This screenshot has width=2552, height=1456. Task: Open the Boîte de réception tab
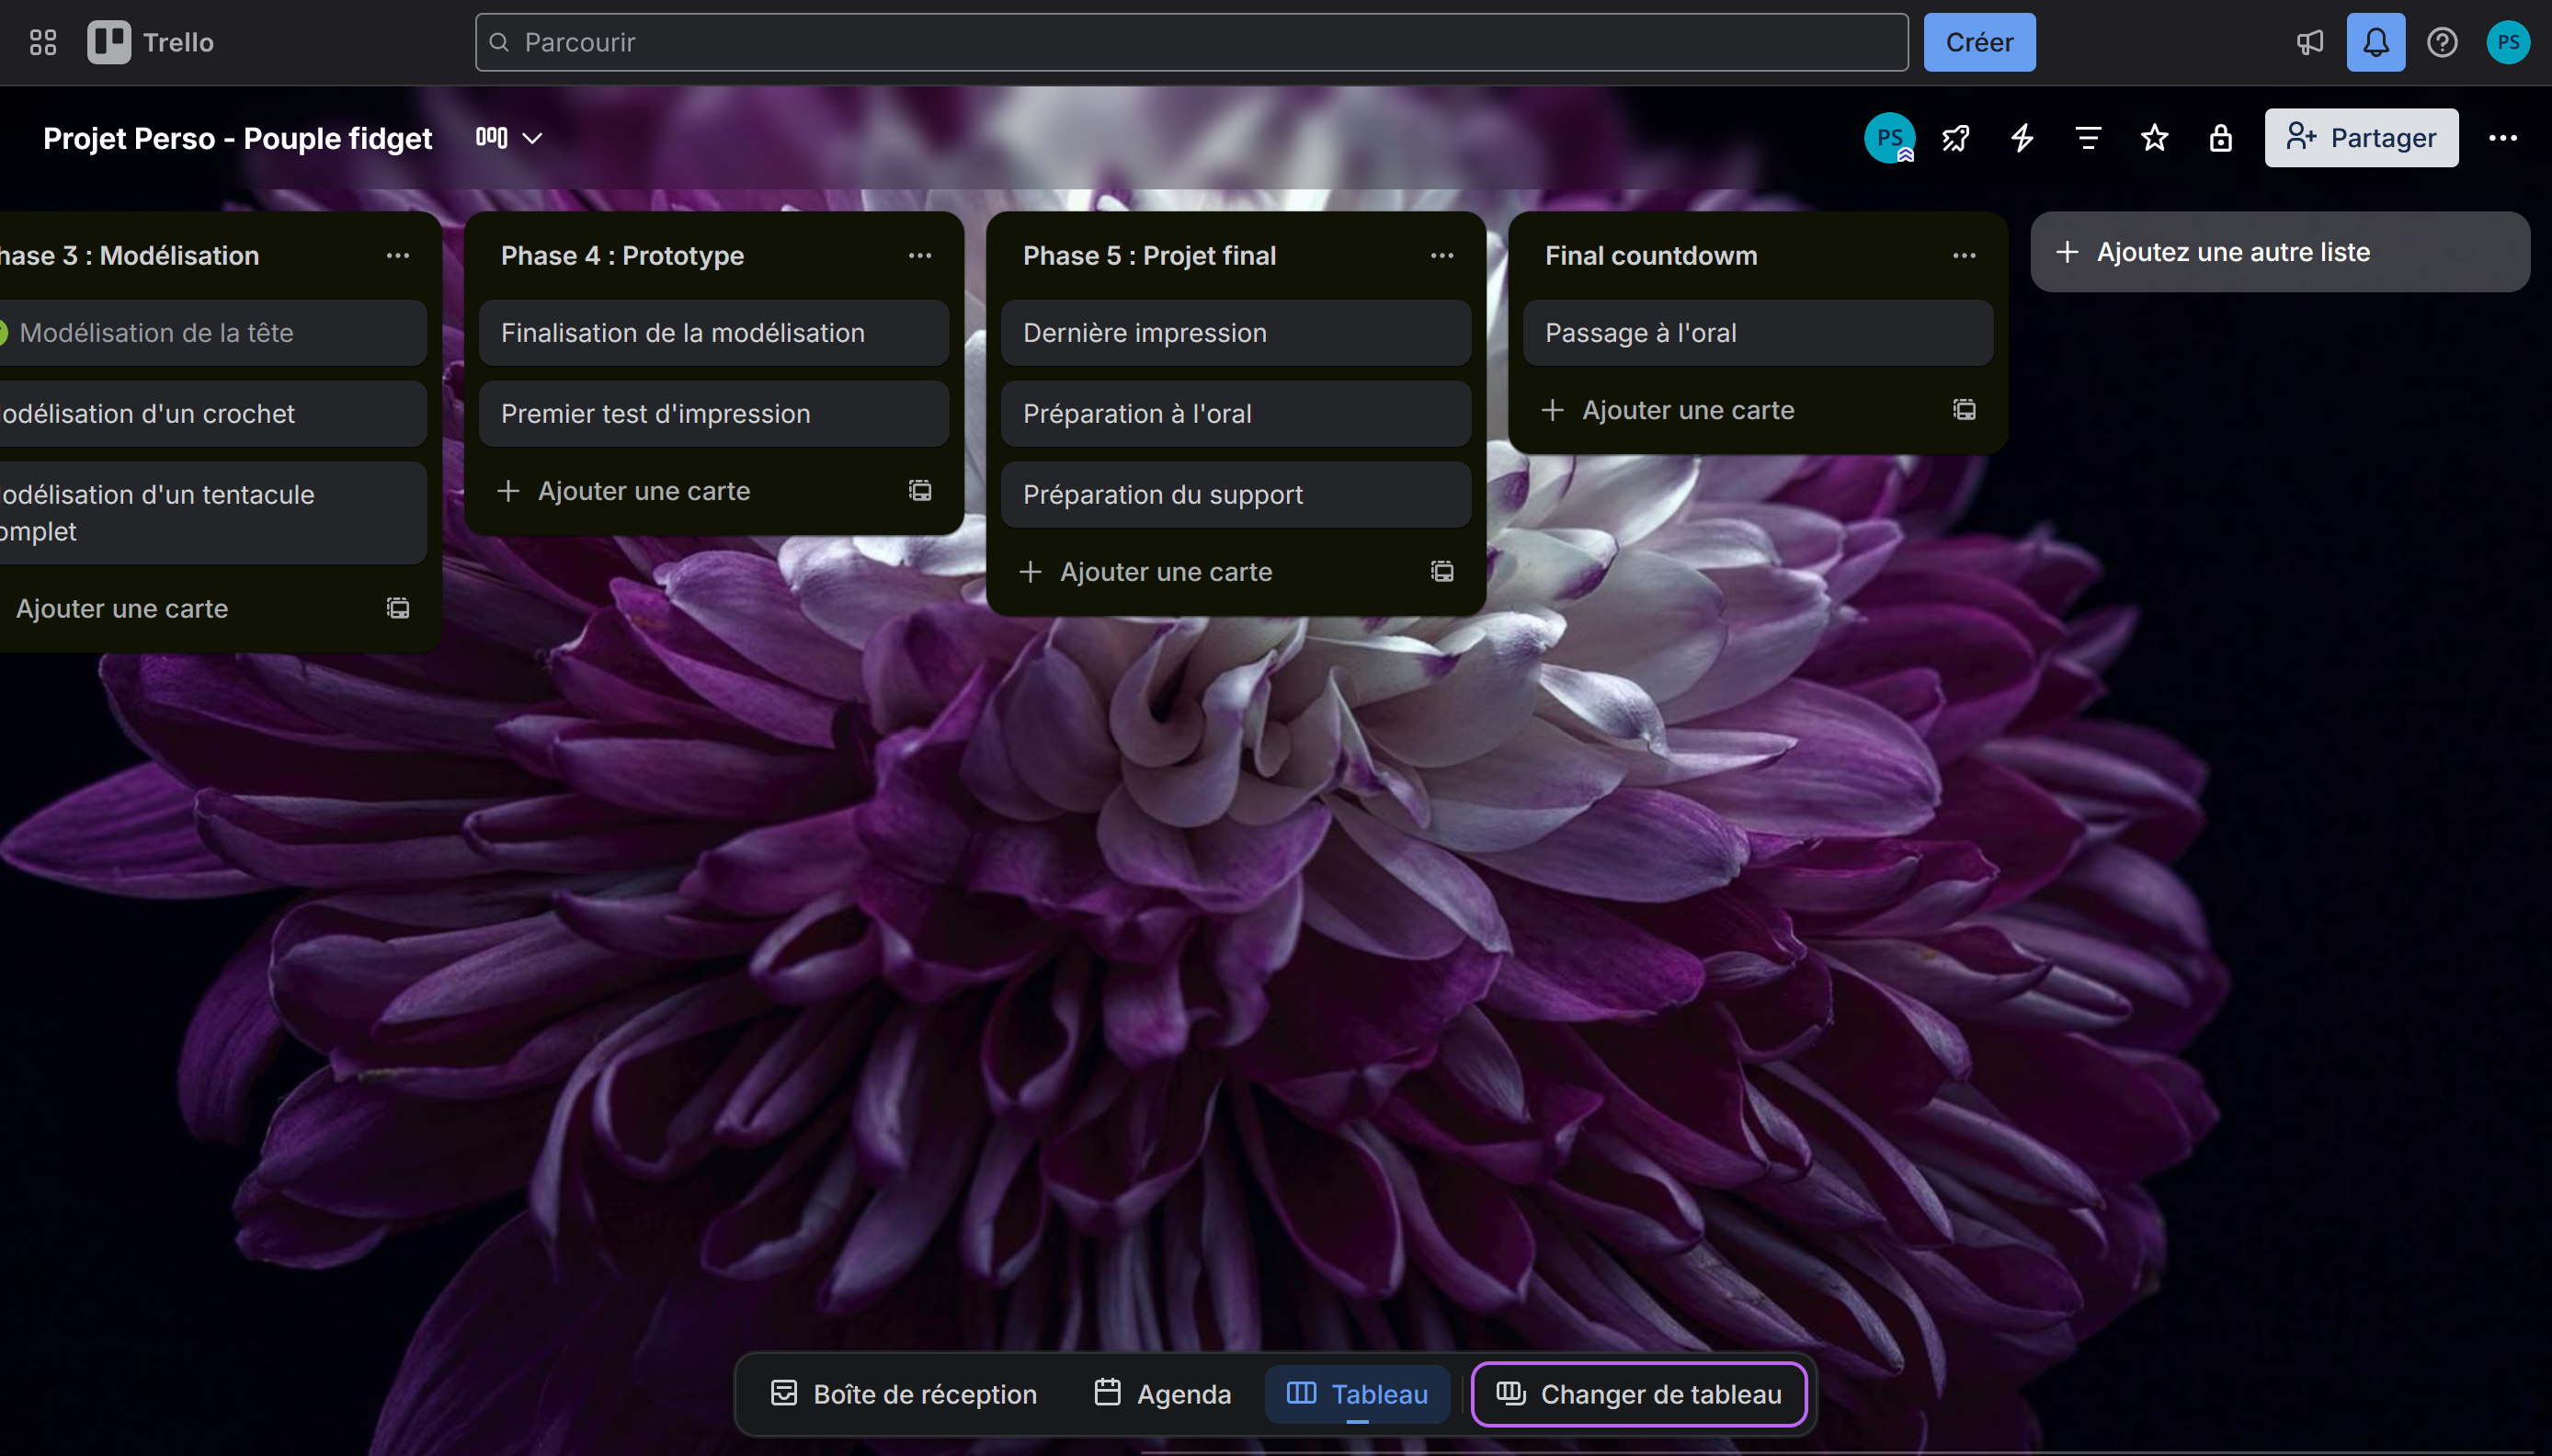tap(904, 1393)
